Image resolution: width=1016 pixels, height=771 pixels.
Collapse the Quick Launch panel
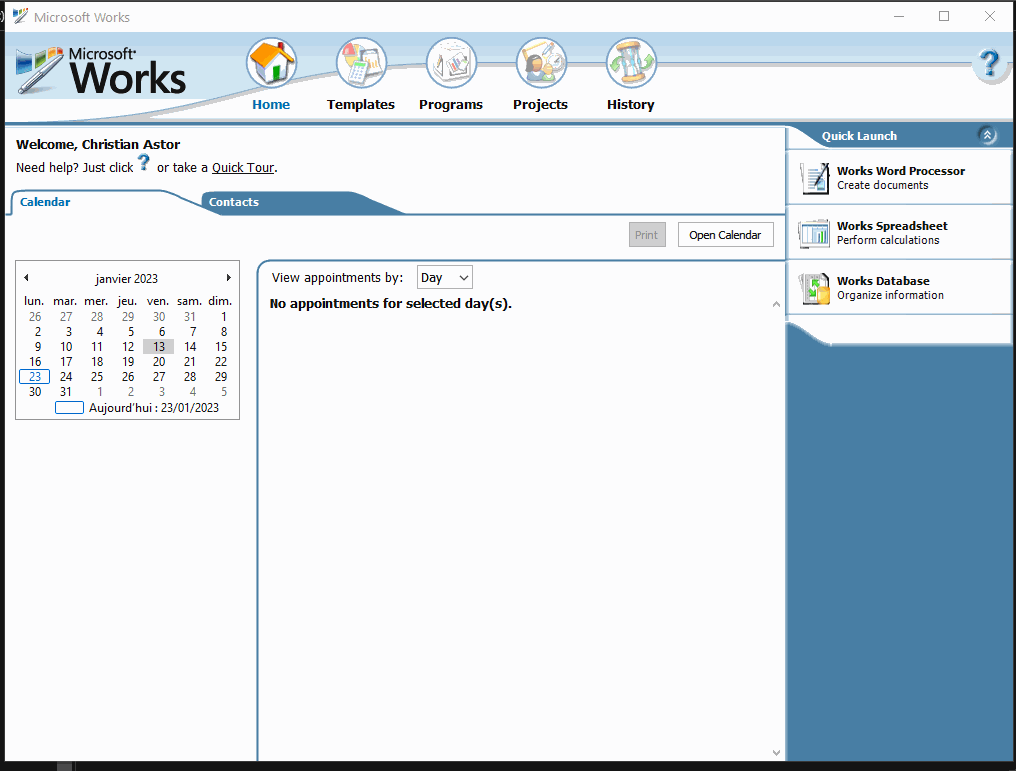point(987,135)
